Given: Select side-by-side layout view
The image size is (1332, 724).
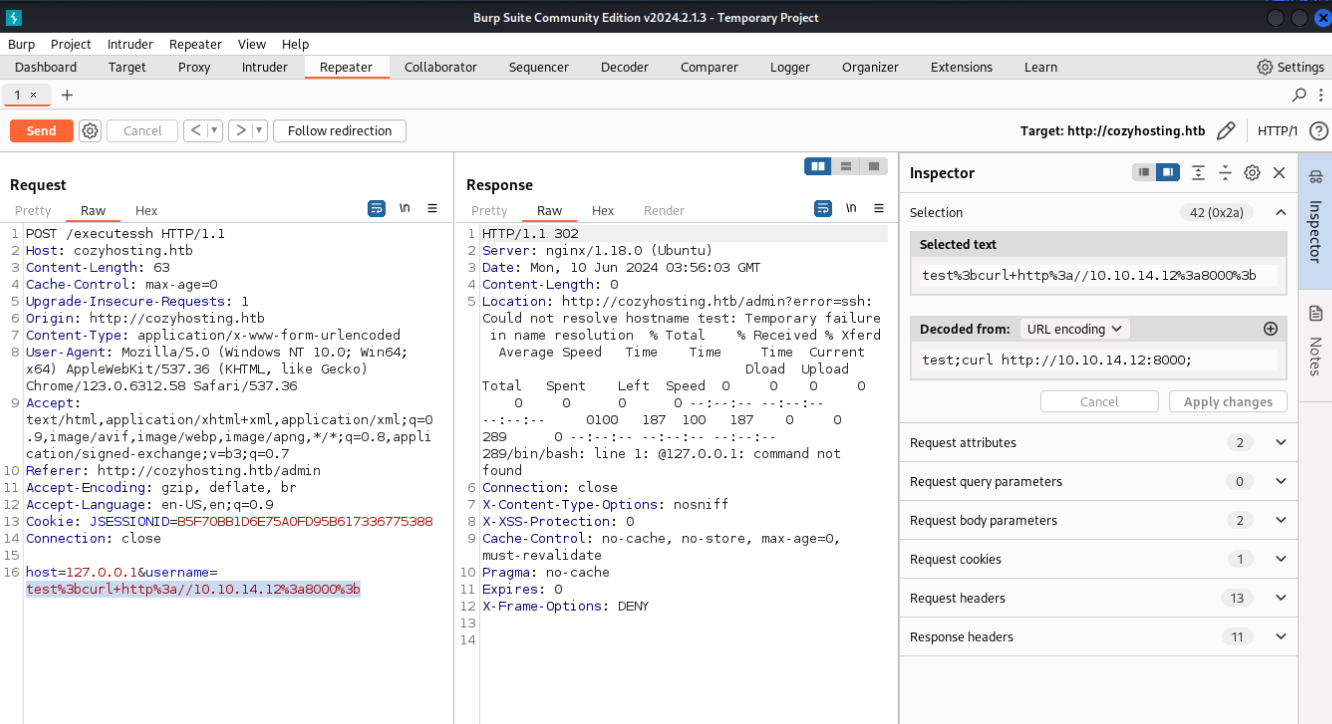Looking at the screenshot, I should click(x=818, y=166).
